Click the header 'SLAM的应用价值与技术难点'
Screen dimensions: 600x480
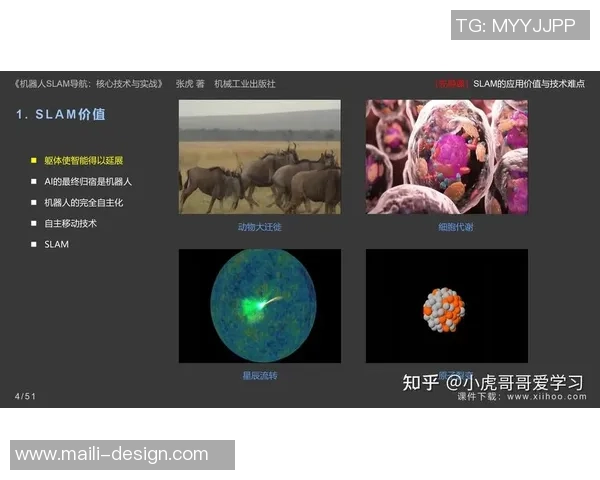click(x=529, y=83)
